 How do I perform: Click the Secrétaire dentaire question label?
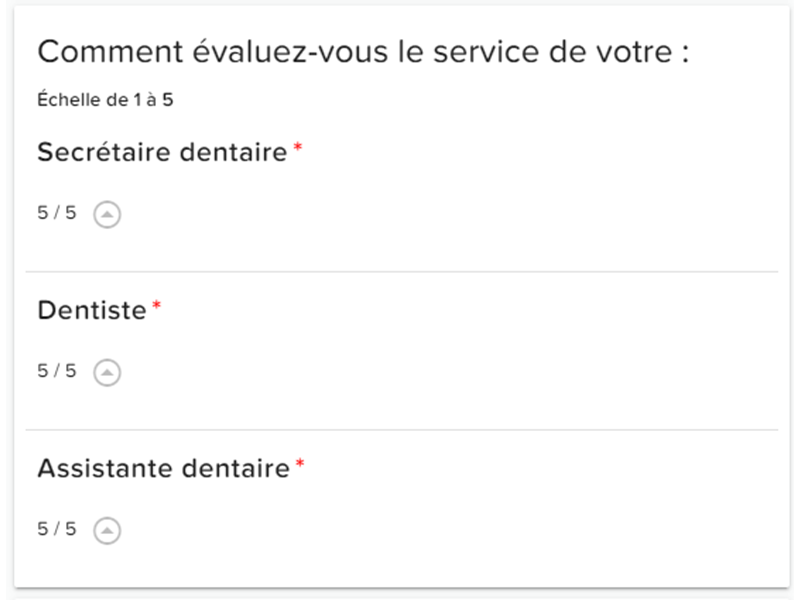coord(162,153)
